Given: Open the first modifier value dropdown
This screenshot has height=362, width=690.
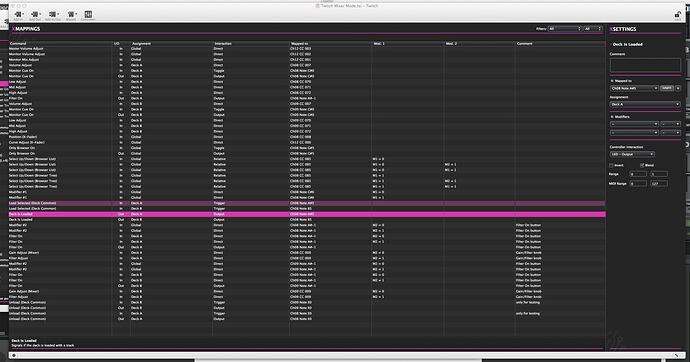Looking at the screenshot, I should [x=671, y=124].
